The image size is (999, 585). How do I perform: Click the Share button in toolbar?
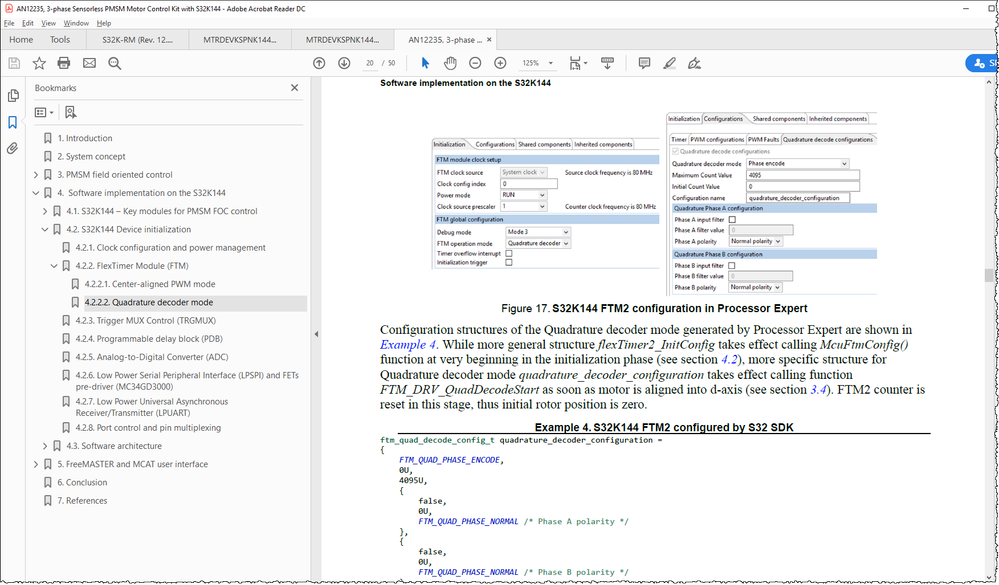coord(982,63)
